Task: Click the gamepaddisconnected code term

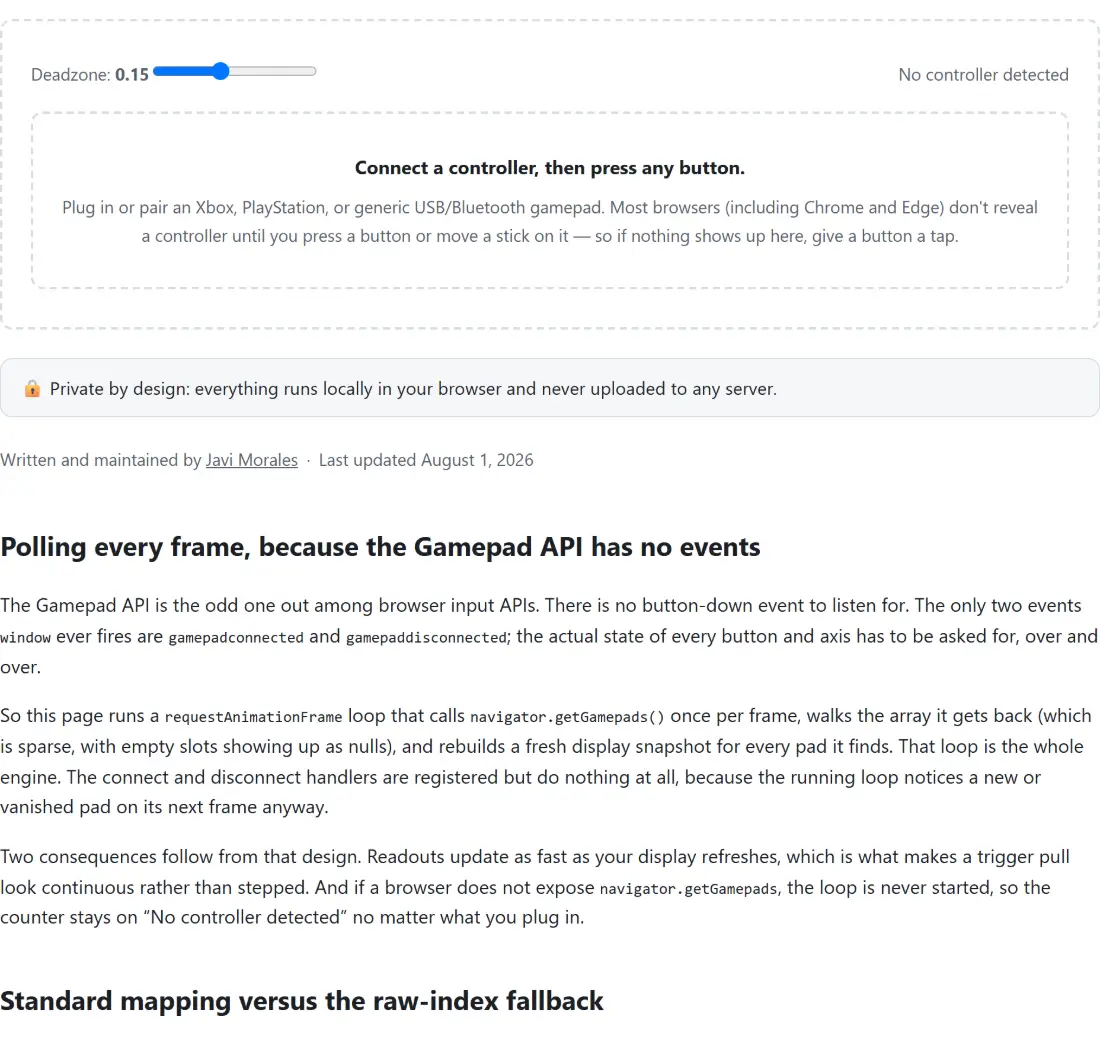Action: click(x=426, y=638)
